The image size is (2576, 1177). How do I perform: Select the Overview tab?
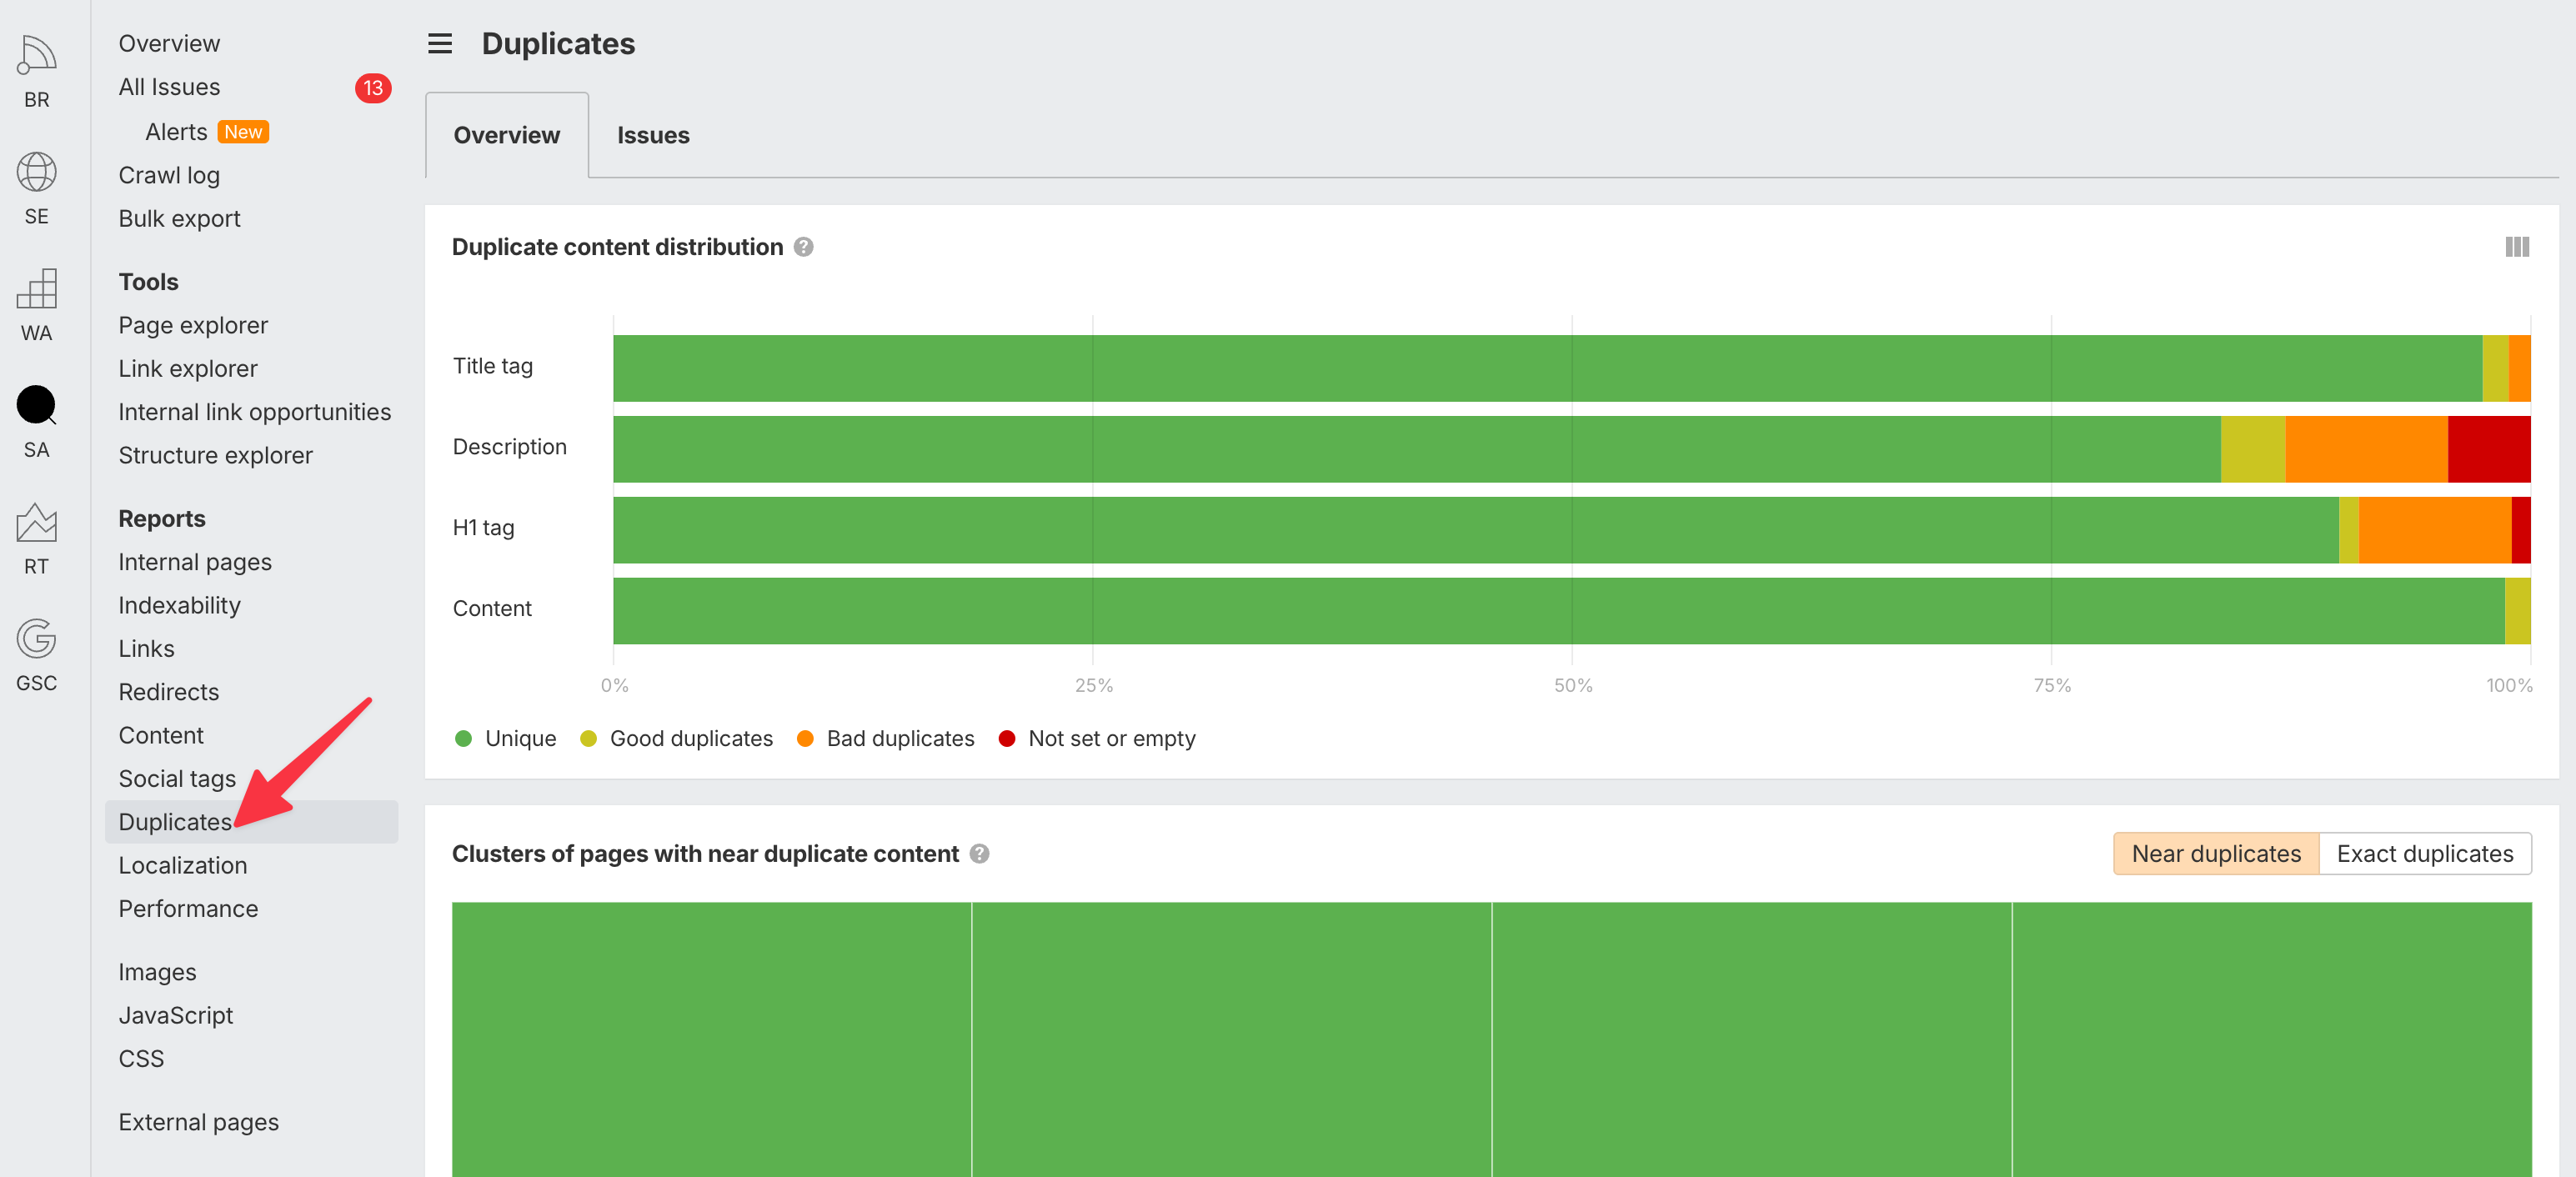[x=506, y=135]
